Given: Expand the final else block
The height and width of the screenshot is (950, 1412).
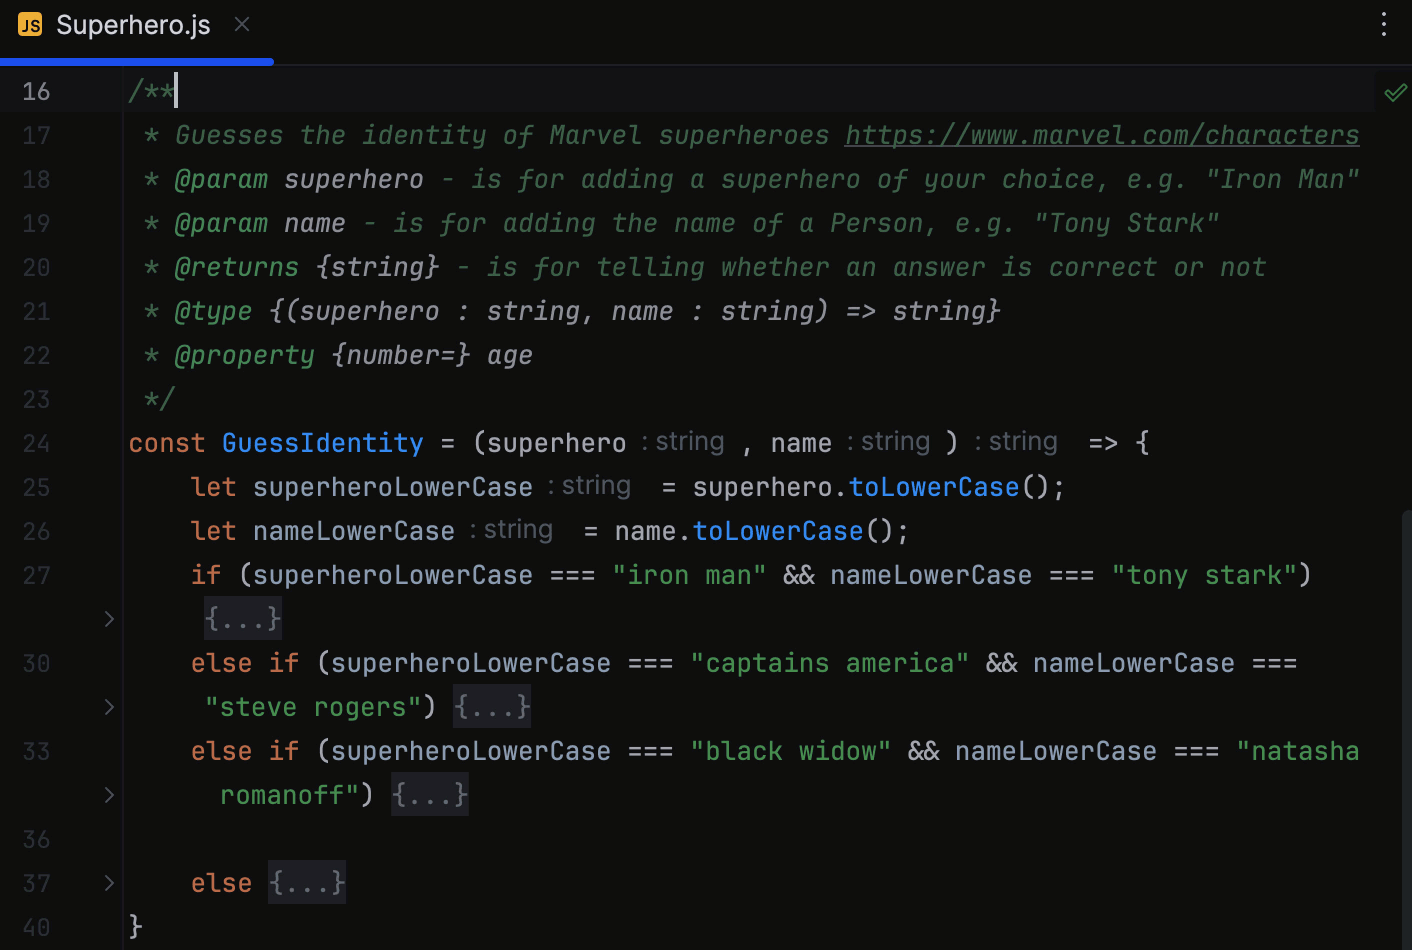Looking at the screenshot, I should (x=109, y=883).
